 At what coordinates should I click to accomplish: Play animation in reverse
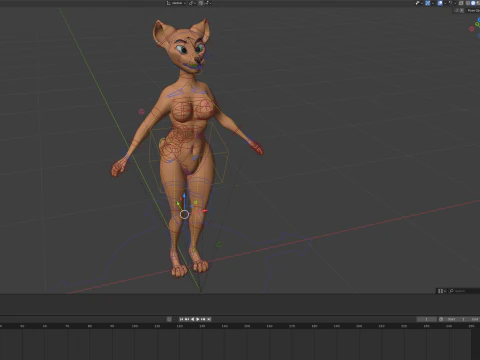(192, 319)
